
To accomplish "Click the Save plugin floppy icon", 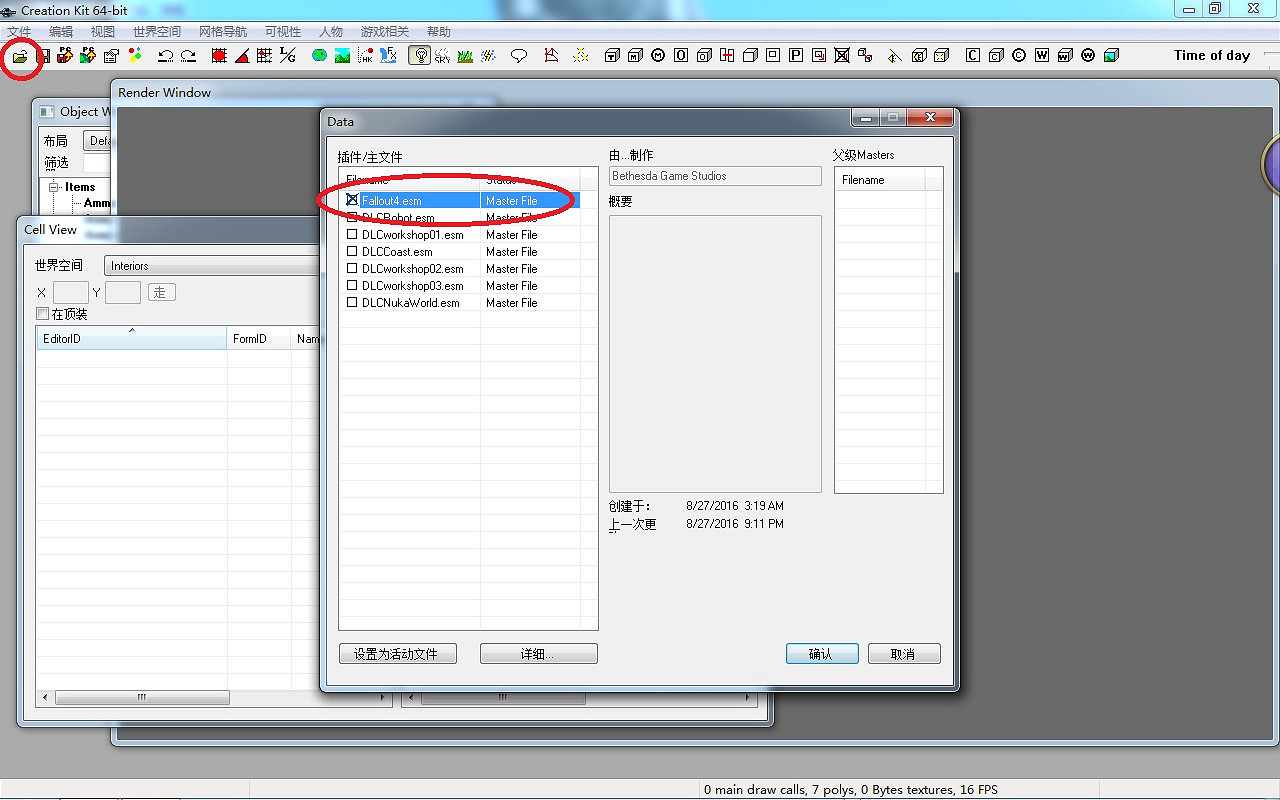I will coord(43,56).
